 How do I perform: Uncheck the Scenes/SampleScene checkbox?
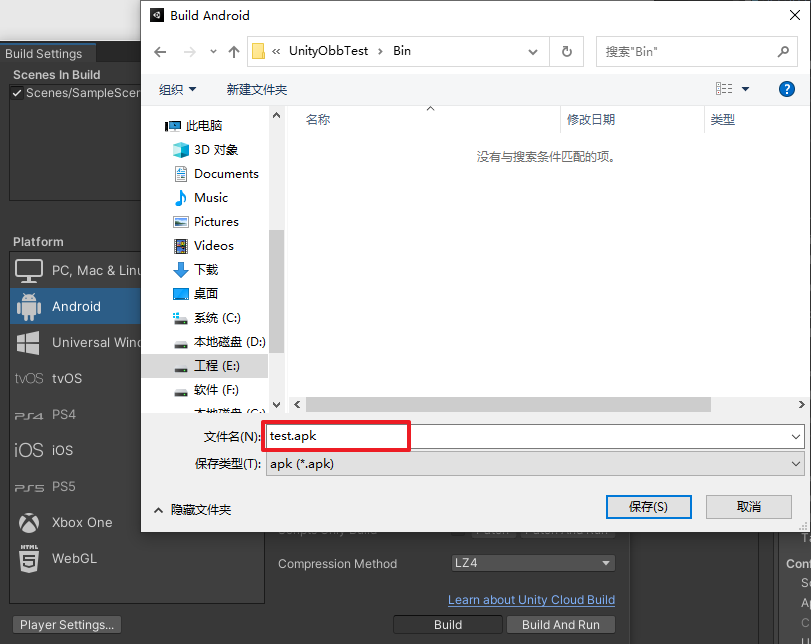(x=17, y=92)
